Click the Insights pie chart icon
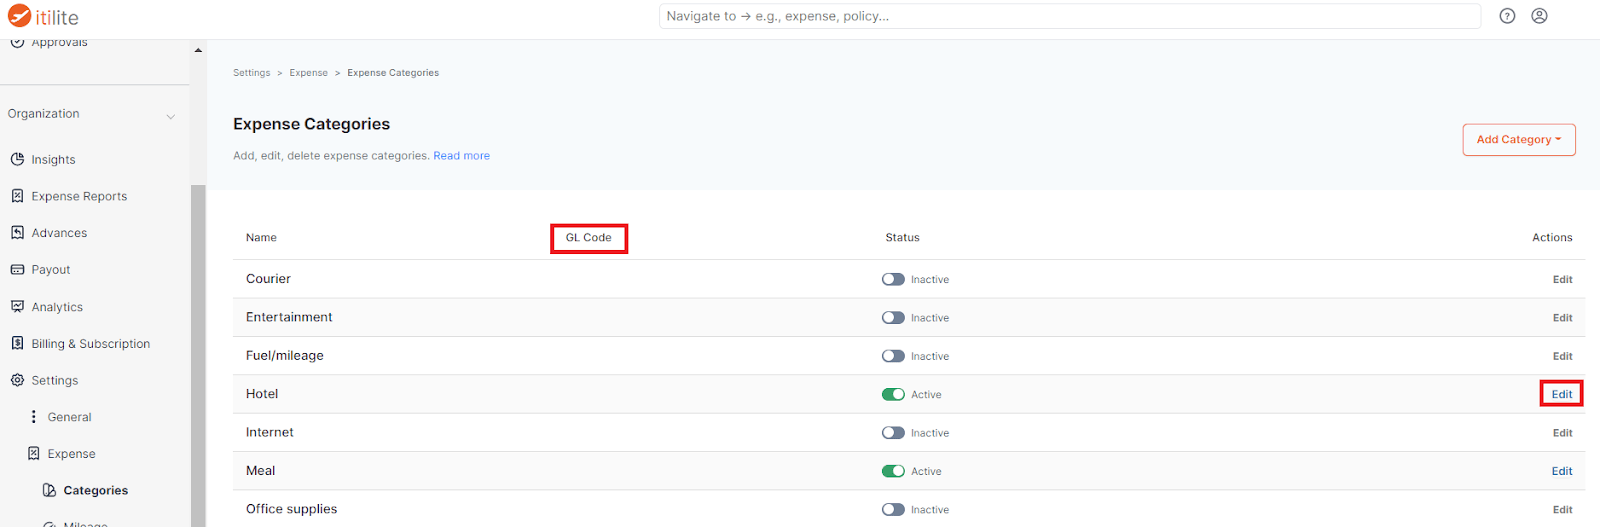The image size is (1600, 527). tap(17, 159)
